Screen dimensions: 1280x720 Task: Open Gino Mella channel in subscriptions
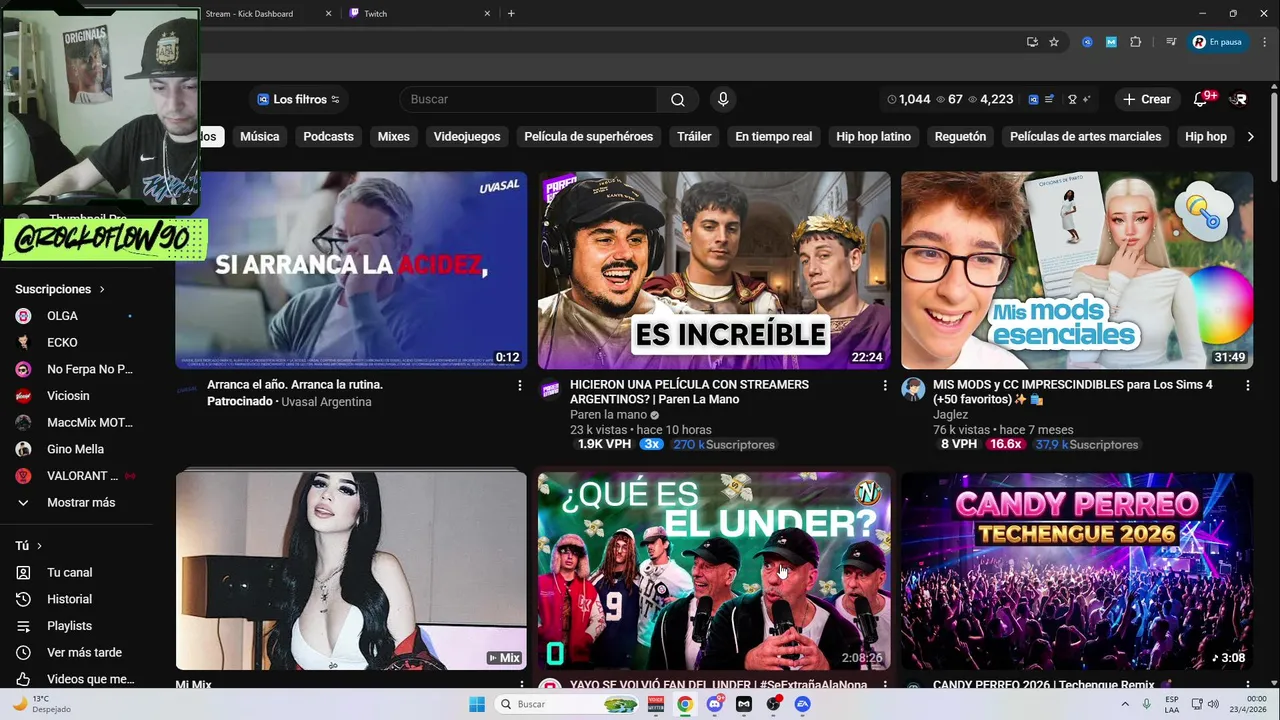pos(76,450)
